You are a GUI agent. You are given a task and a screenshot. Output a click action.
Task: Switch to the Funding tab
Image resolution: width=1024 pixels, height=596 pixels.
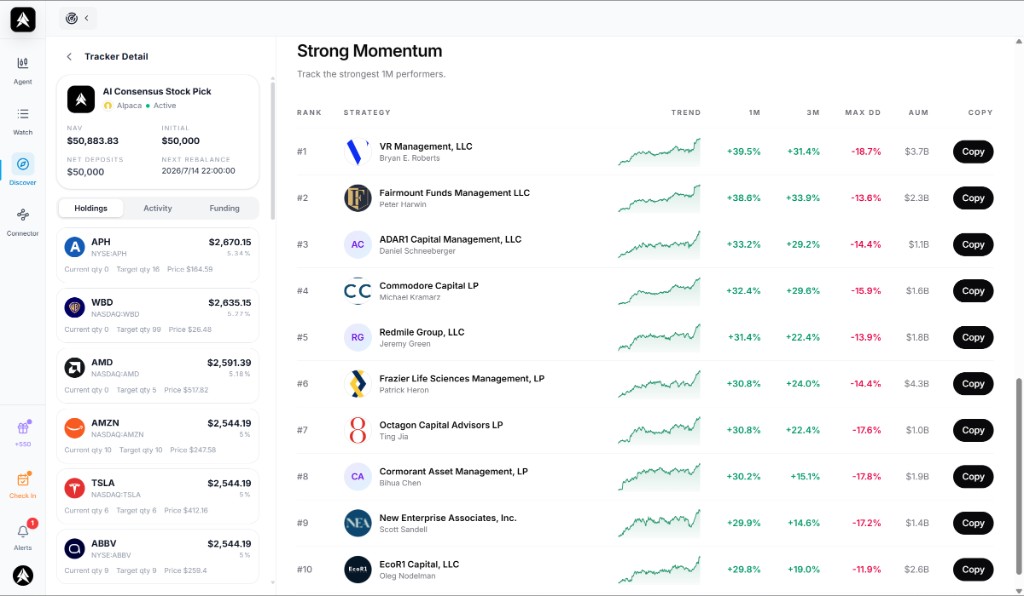(x=224, y=208)
